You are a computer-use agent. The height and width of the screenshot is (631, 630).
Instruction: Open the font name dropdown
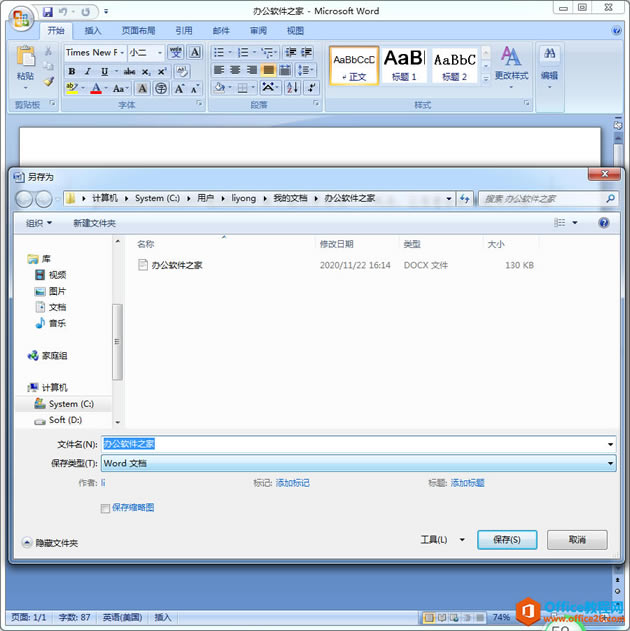[x=122, y=53]
